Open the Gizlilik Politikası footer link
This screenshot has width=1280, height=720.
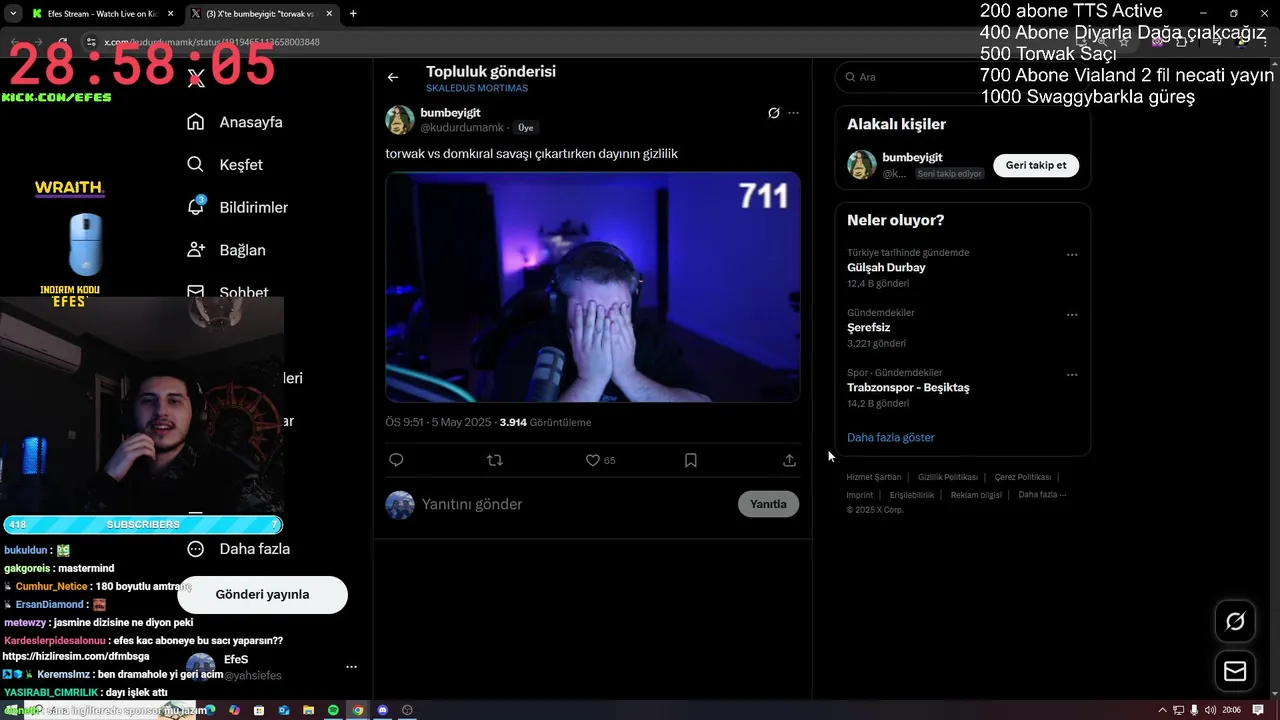pyautogui.click(x=948, y=477)
